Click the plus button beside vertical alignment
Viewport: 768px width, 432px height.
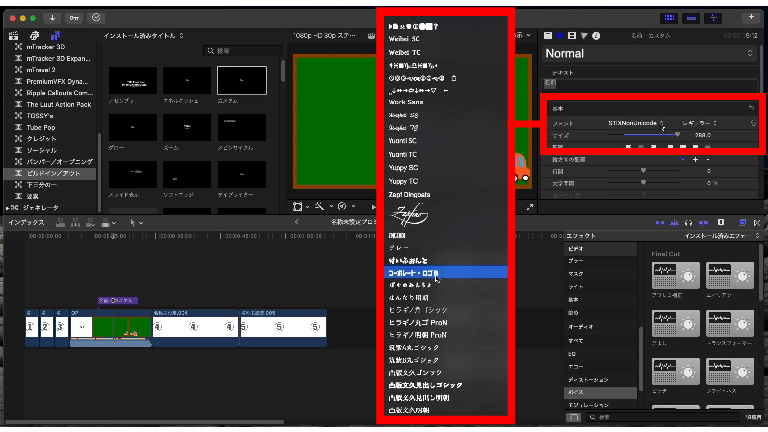(695, 160)
